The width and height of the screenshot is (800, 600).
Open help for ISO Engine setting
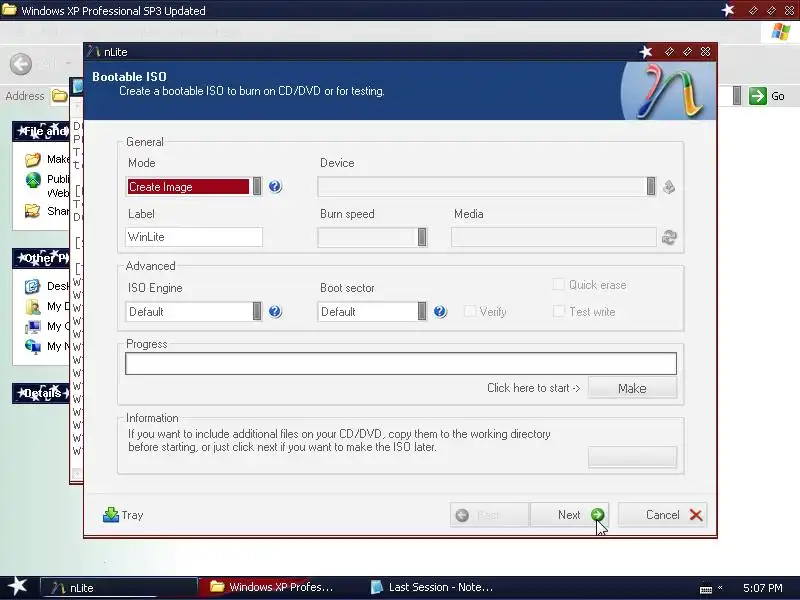275,311
